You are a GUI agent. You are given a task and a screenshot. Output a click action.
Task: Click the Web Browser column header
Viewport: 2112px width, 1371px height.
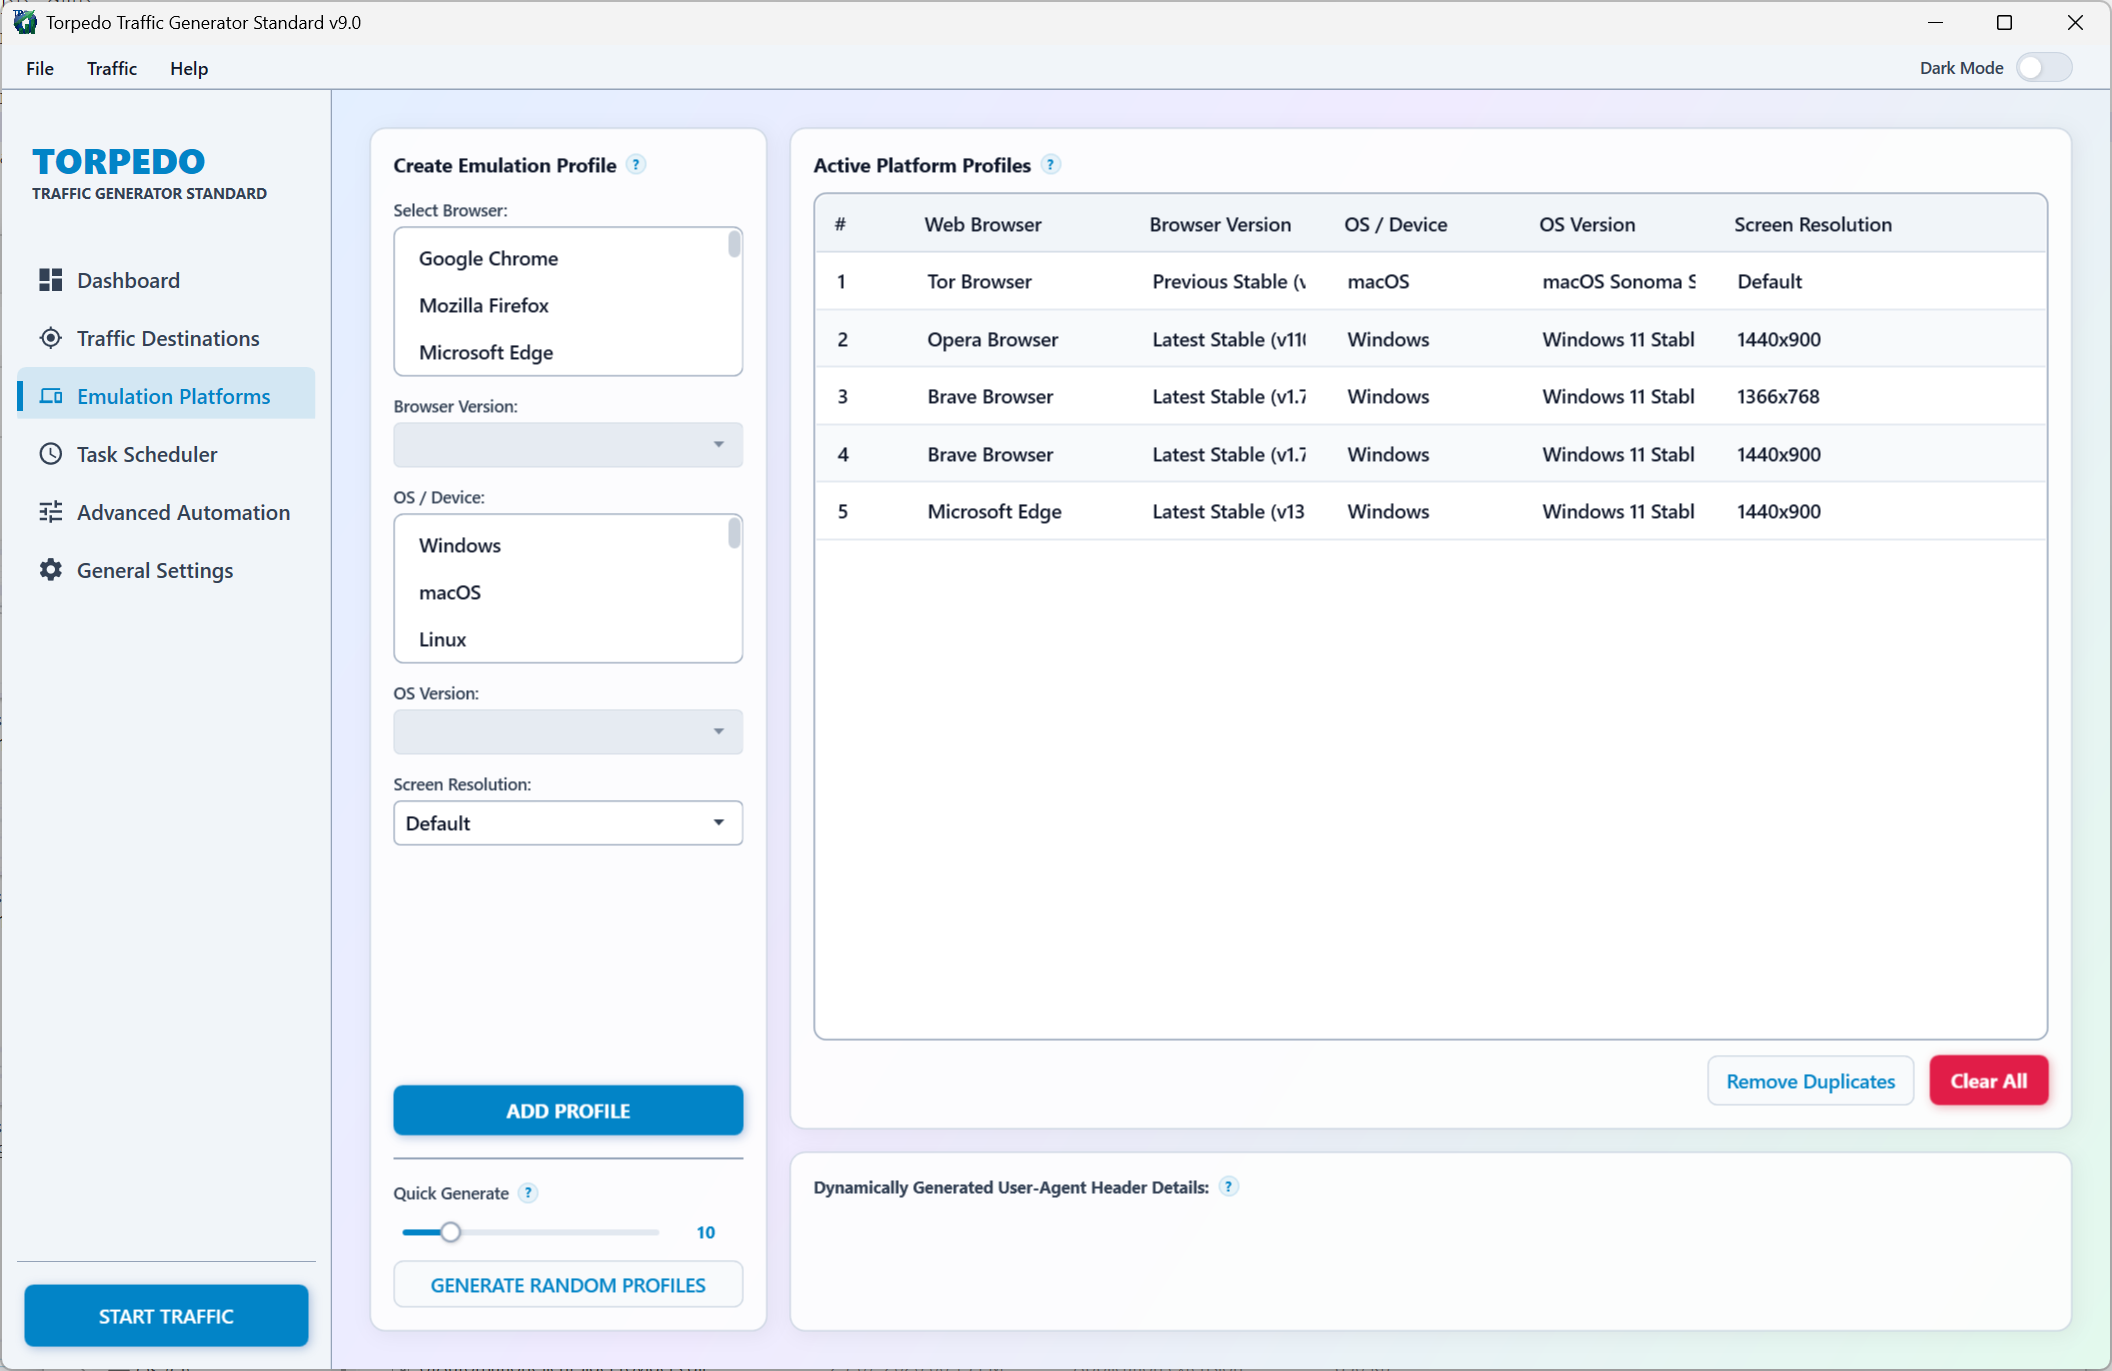tap(983, 224)
